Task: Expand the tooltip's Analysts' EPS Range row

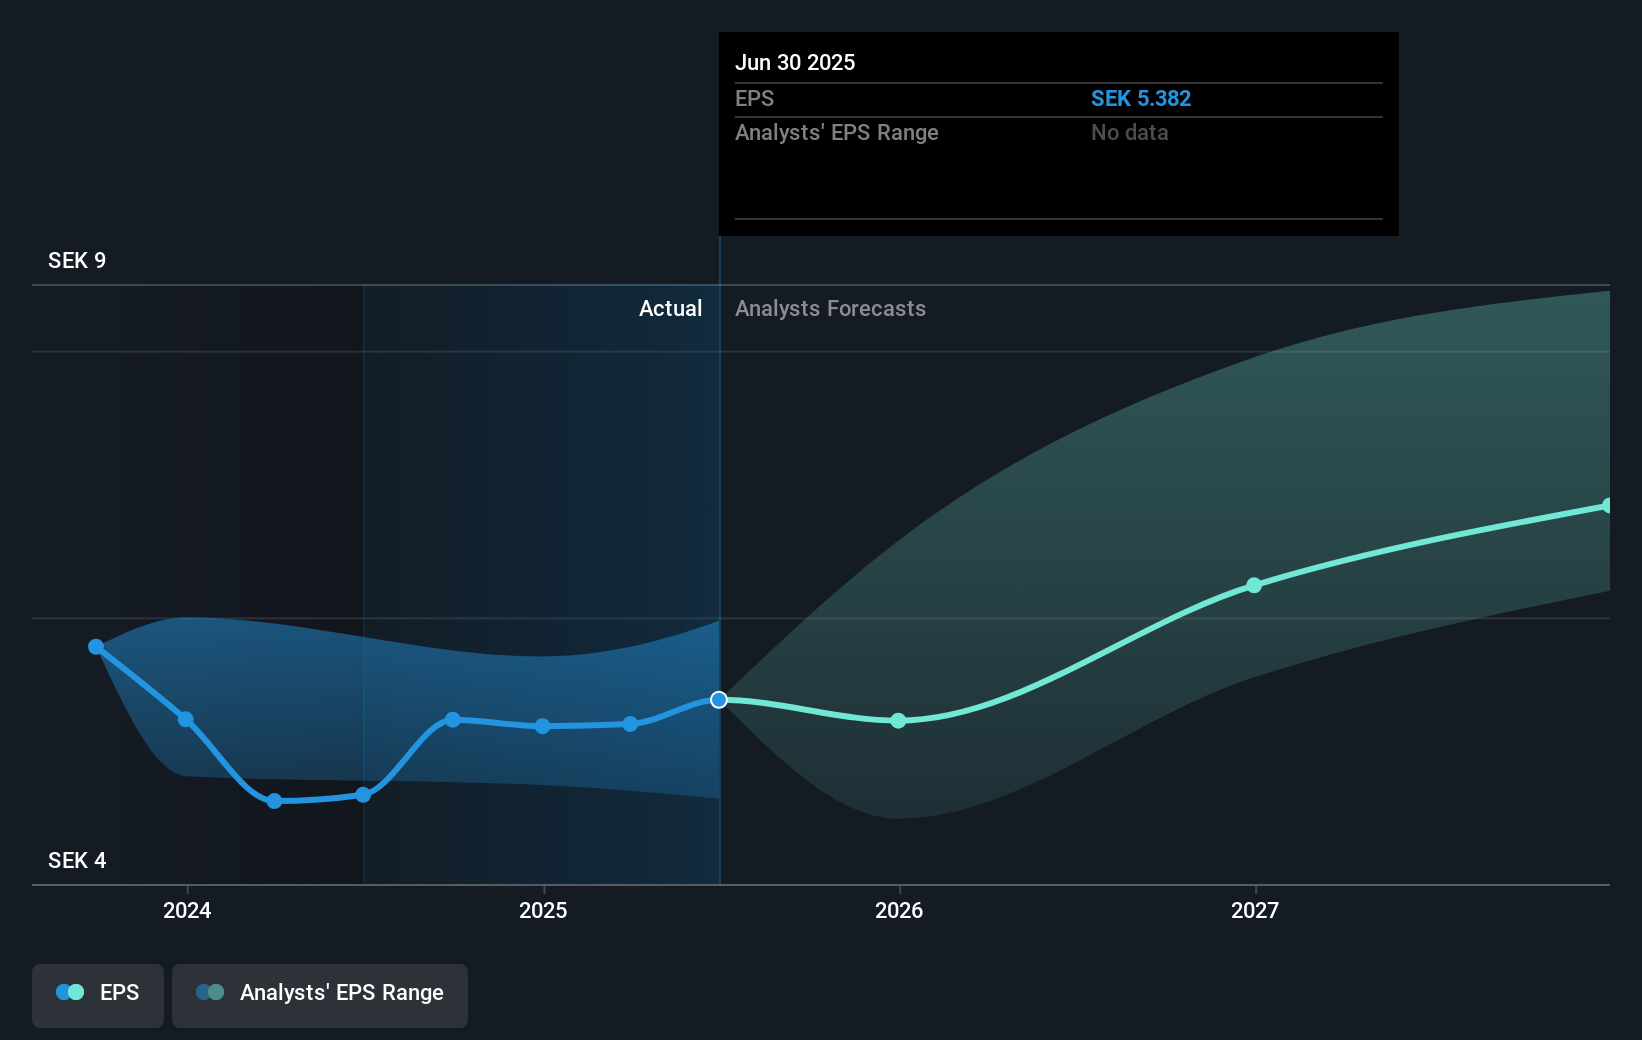Action: [837, 132]
